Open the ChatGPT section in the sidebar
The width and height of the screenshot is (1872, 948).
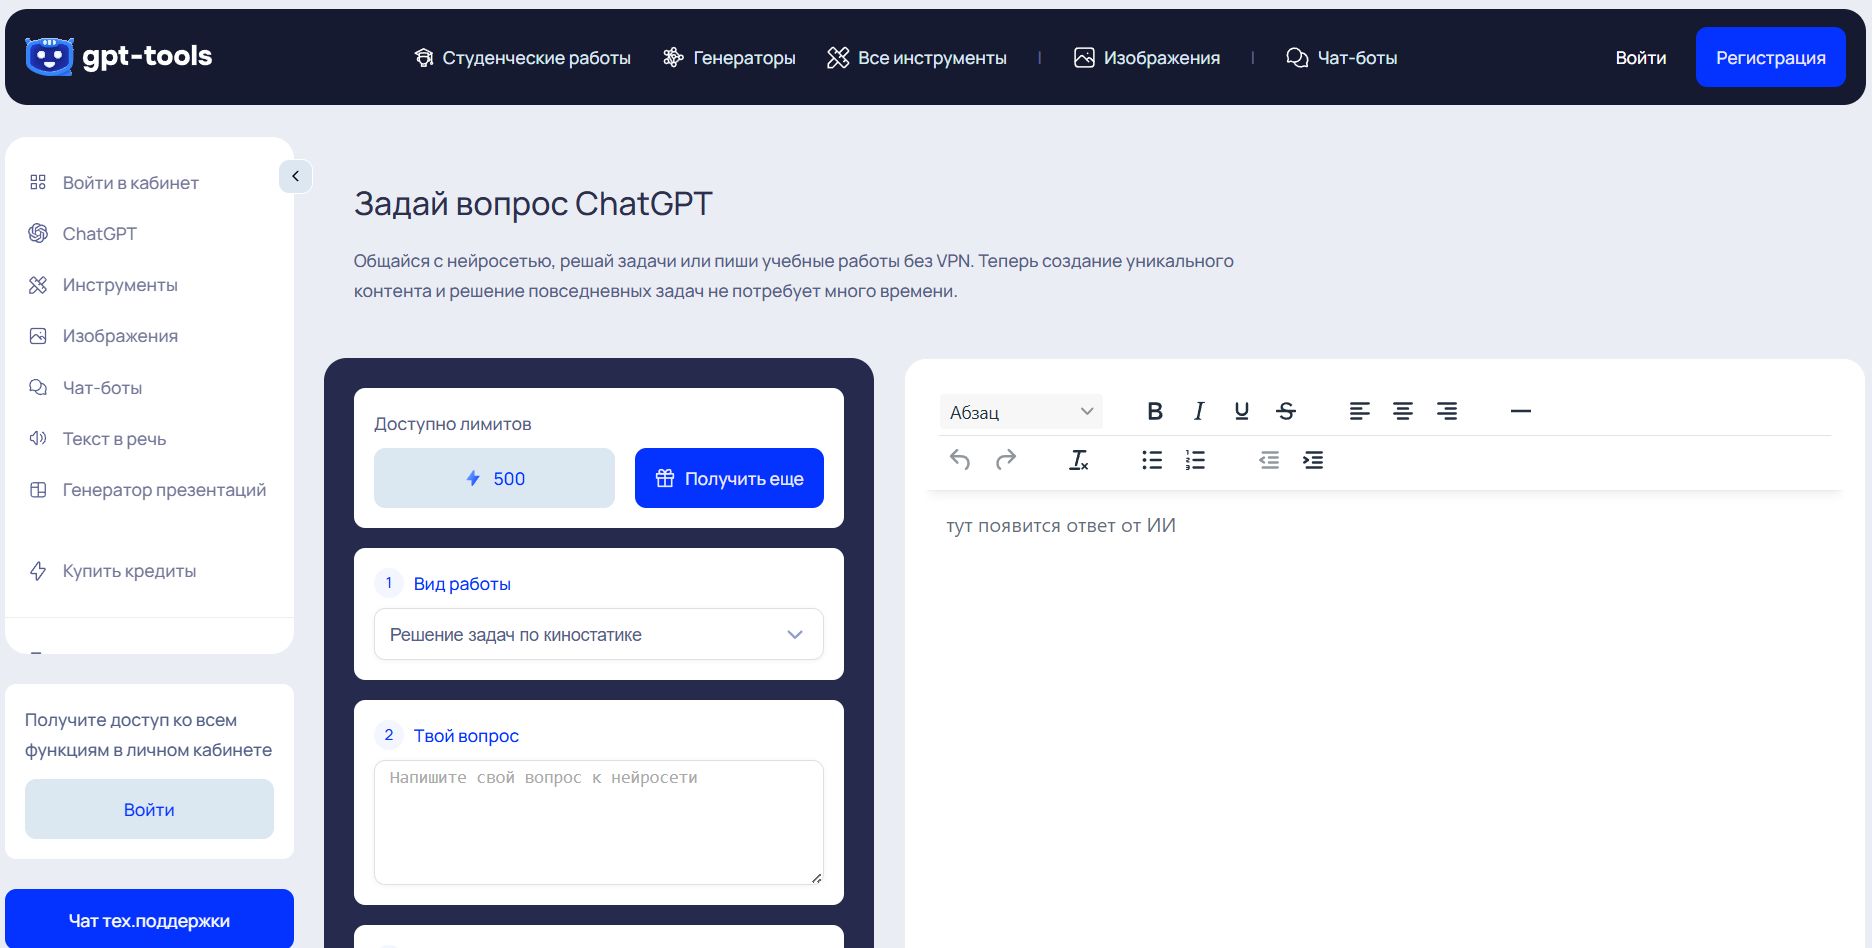pos(97,233)
